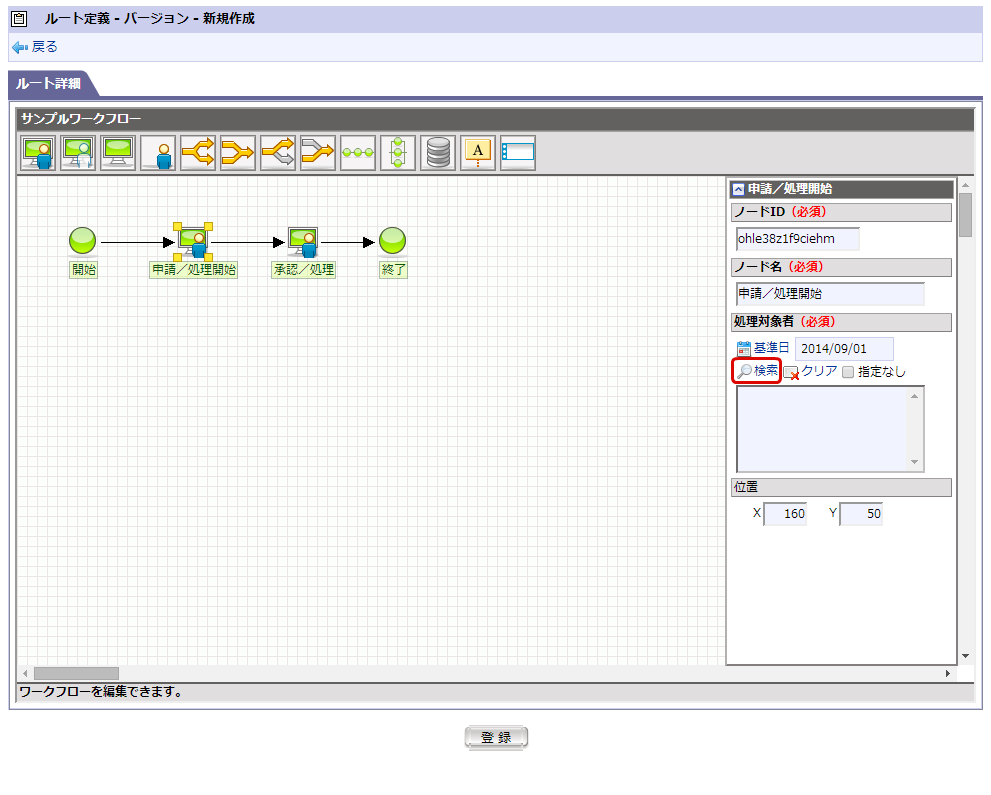Click the 処理対象者 (必須) section header

(841, 322)
